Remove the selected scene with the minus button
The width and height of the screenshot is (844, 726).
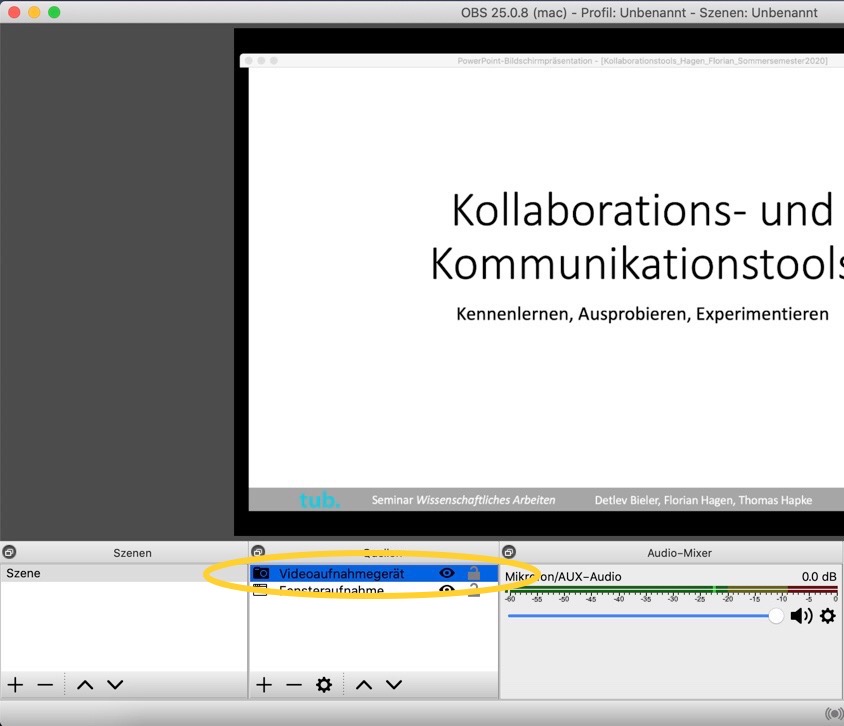45,685
